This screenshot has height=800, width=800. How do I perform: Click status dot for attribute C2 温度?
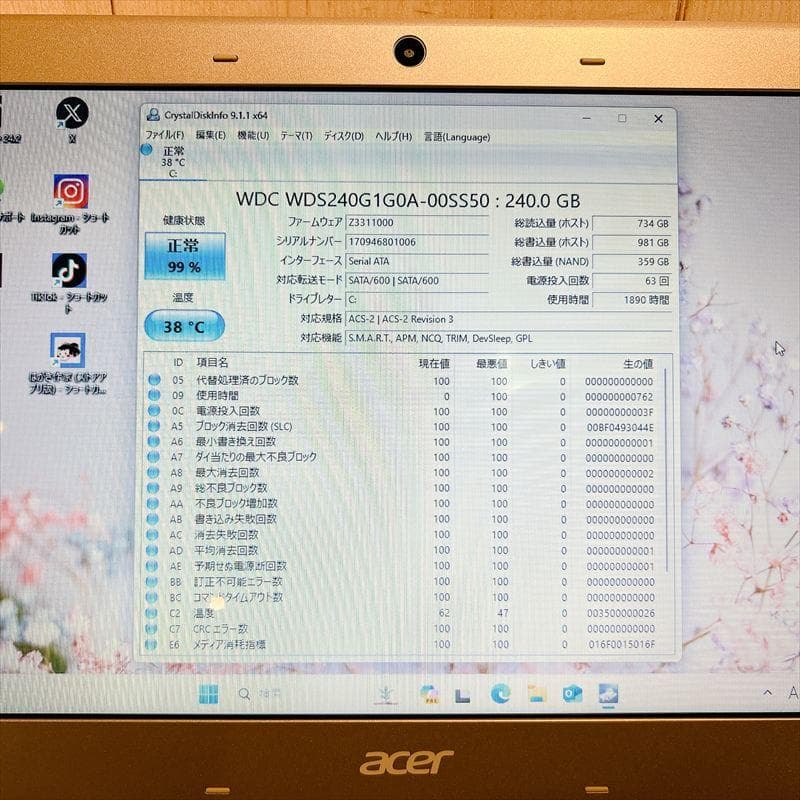point(151,613)
